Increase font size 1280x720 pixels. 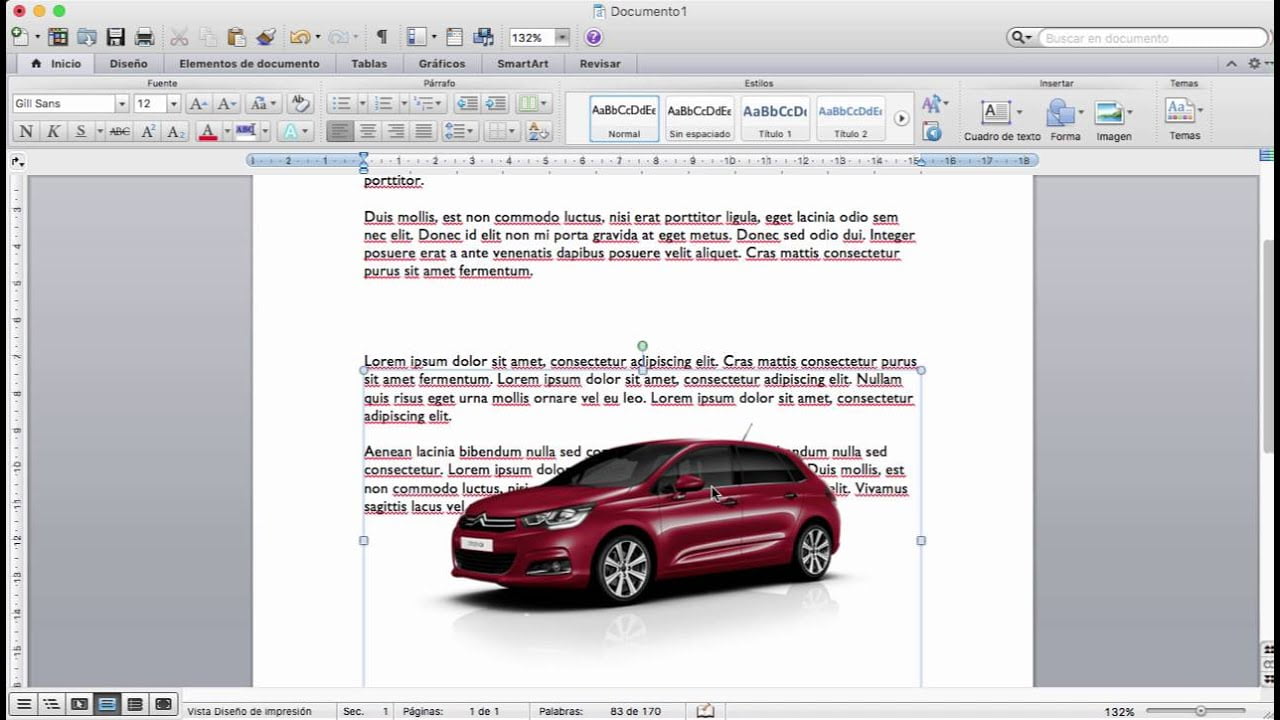tap(198, 103)
